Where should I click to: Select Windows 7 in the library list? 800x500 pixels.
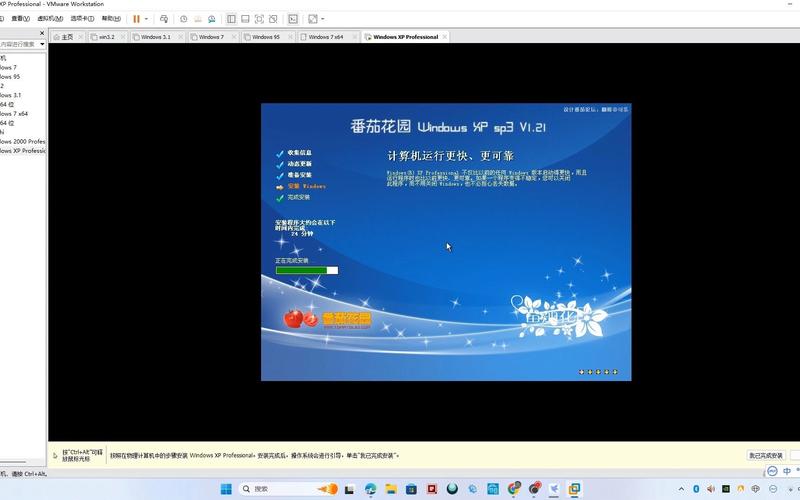(8, 67)
